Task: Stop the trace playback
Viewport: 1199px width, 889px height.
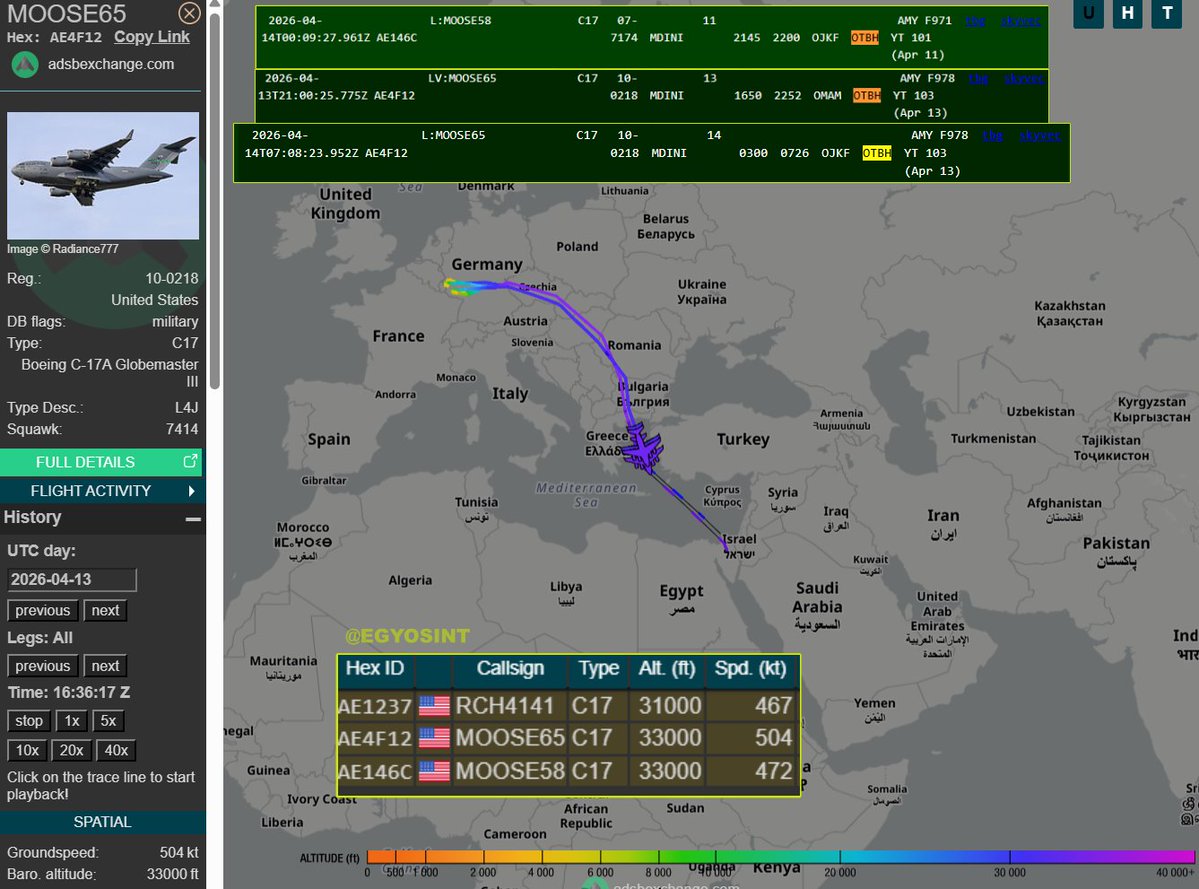Action: 29,721
